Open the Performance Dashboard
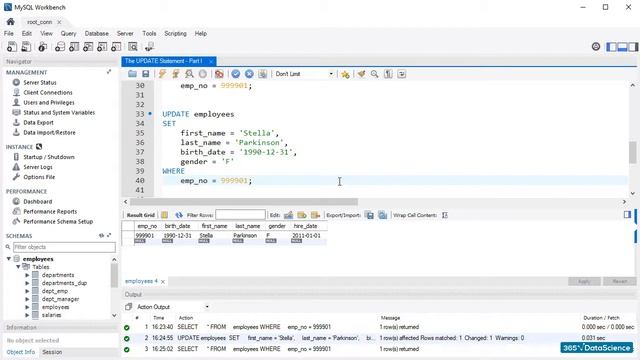The image size is (640, 360). pos(38,201)
